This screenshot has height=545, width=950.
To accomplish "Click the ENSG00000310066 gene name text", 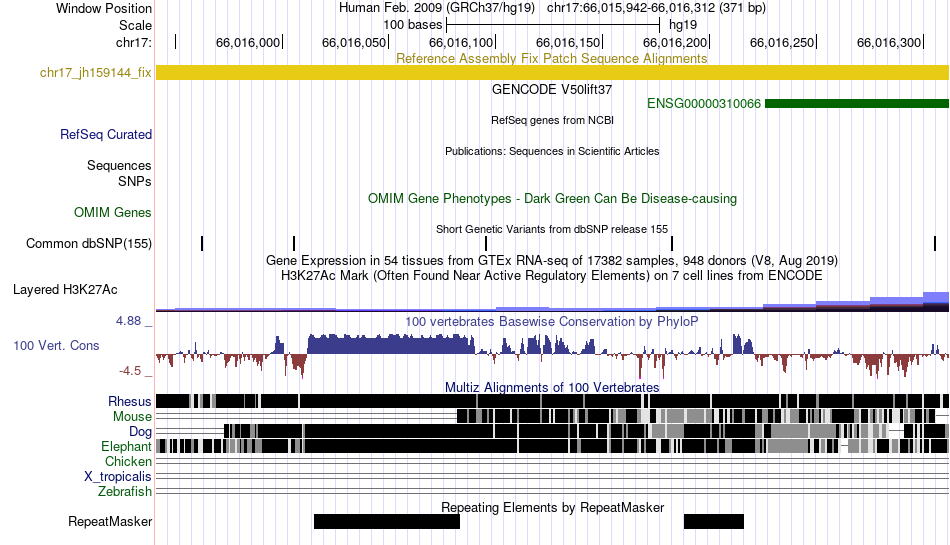I will (703, 104).
